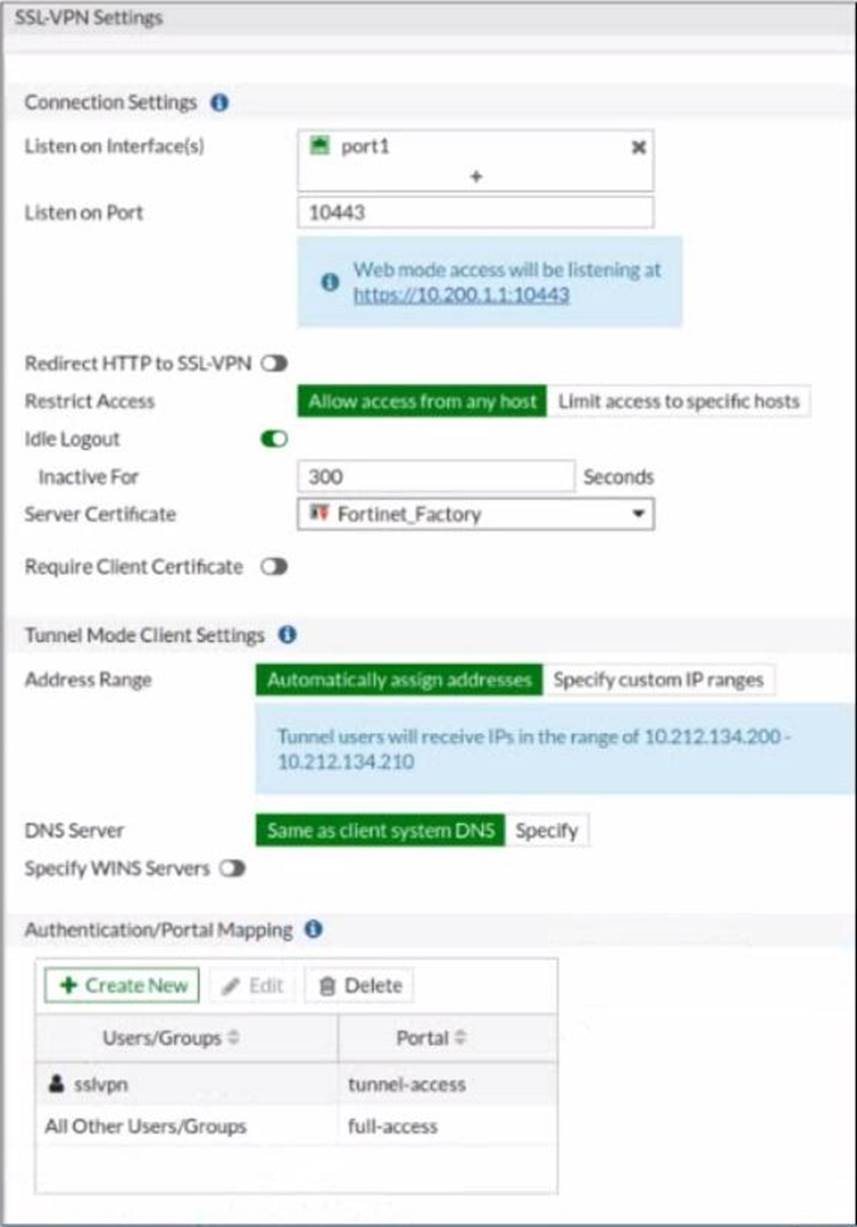Remove port1 using the x icon

coord(639,147)
